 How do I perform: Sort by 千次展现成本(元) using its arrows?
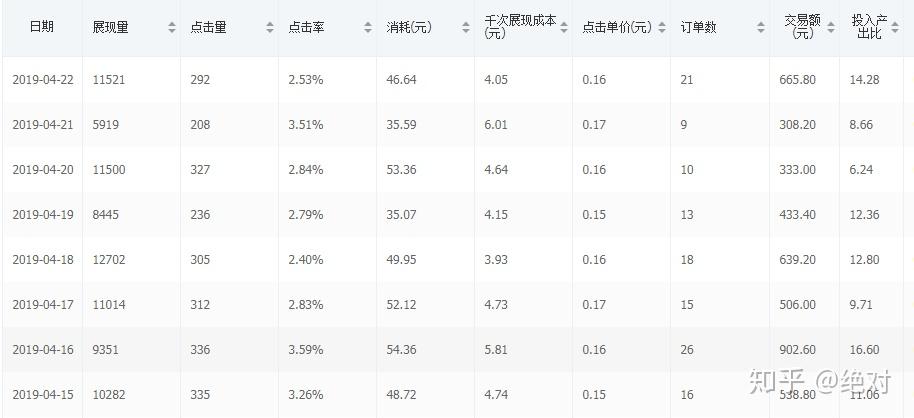pos(564,28)
